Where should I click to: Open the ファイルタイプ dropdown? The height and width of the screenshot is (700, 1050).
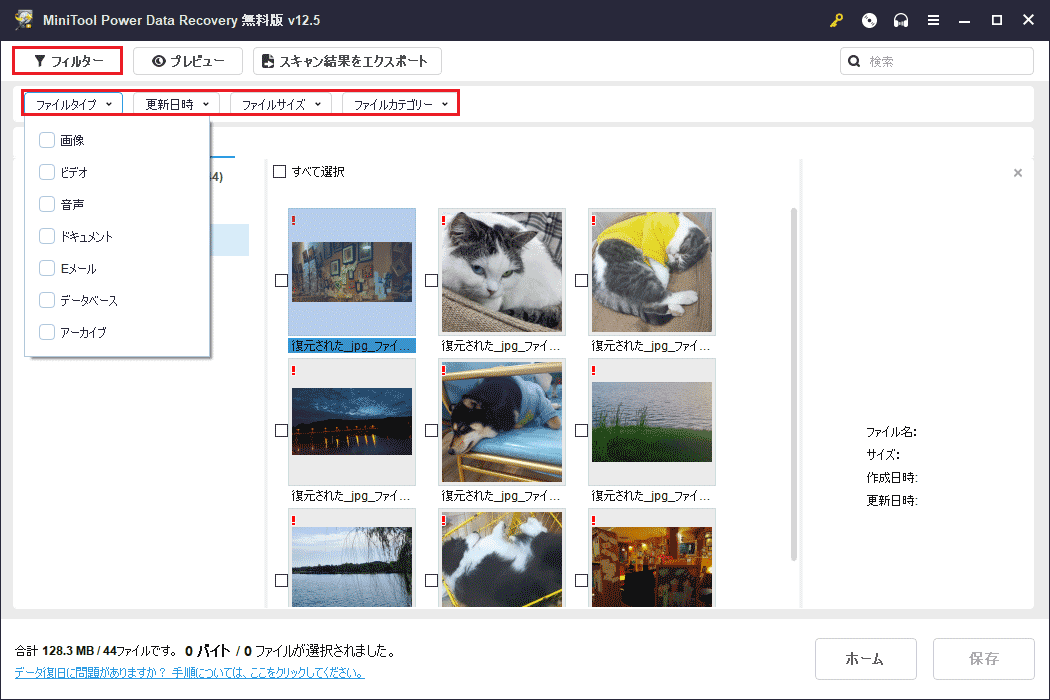[74, 104]
